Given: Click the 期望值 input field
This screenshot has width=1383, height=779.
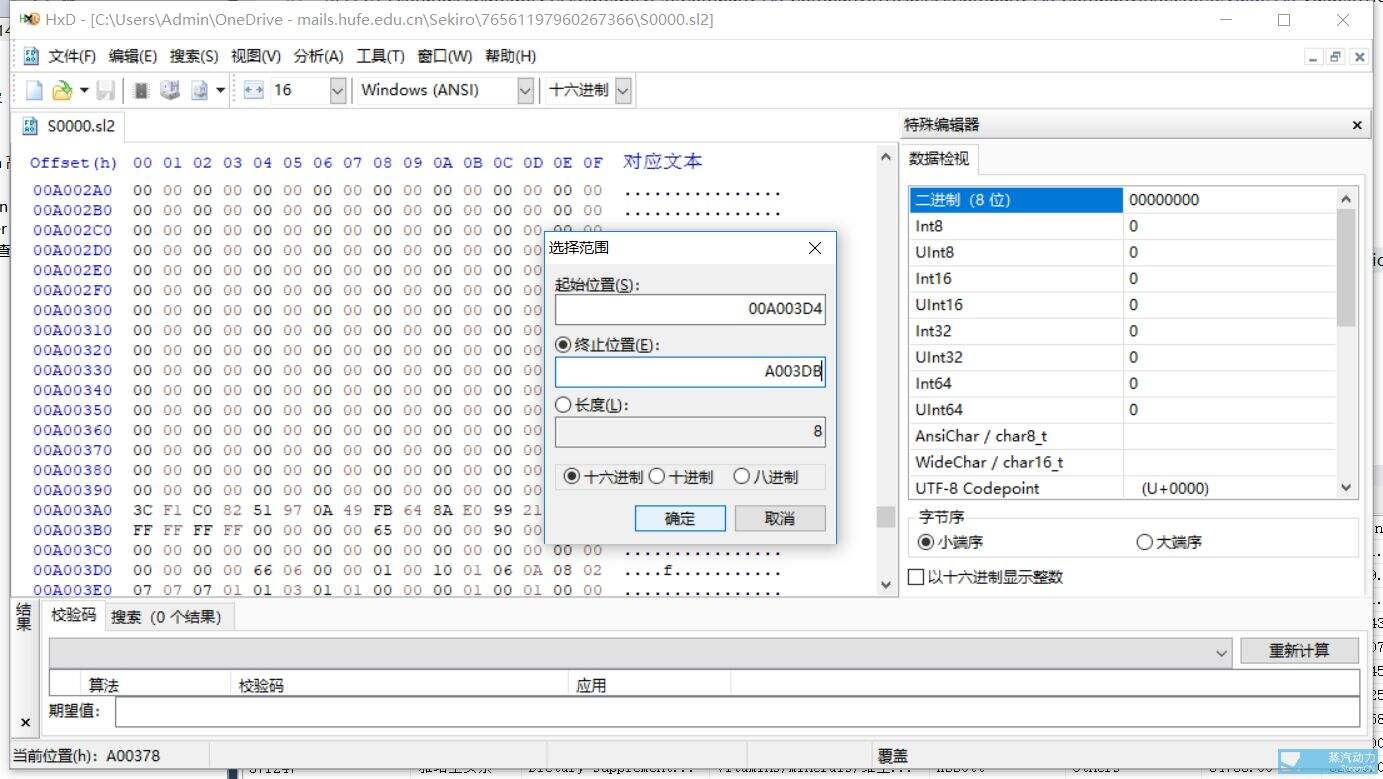Looking at the screenshot, I should 737,711.
